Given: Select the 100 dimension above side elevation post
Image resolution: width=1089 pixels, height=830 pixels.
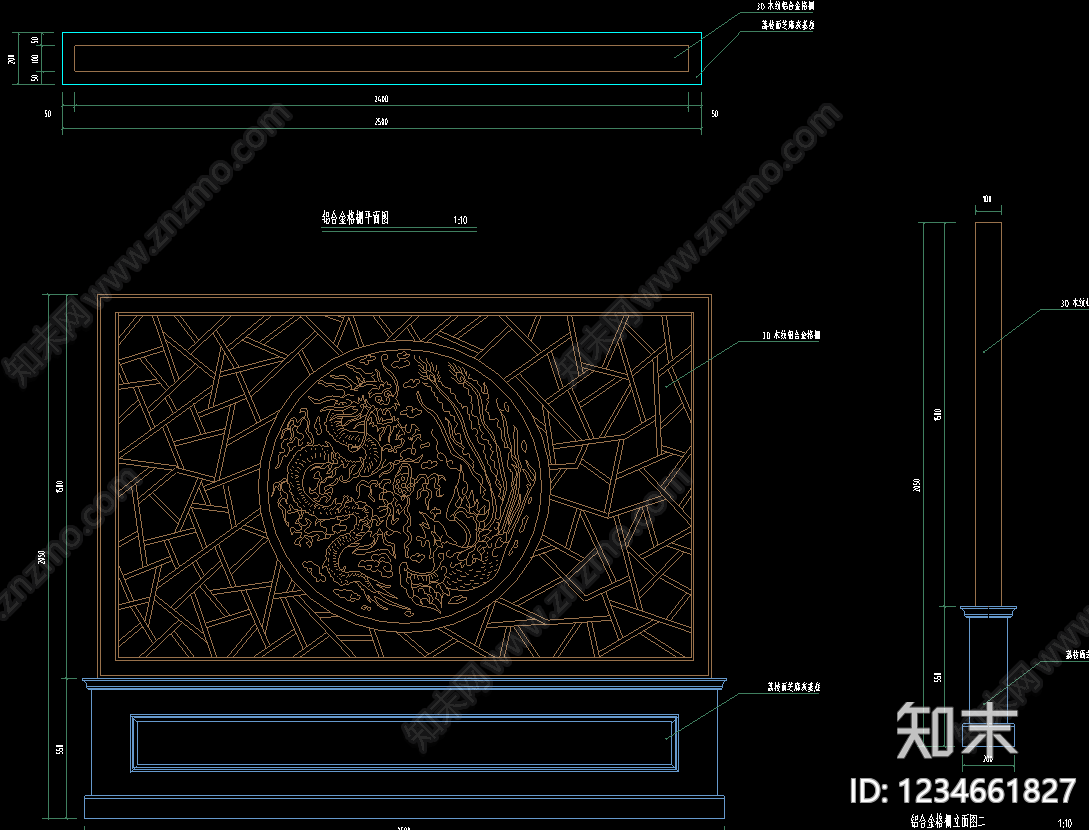Looking at the screenshot, I should point(987,199).
